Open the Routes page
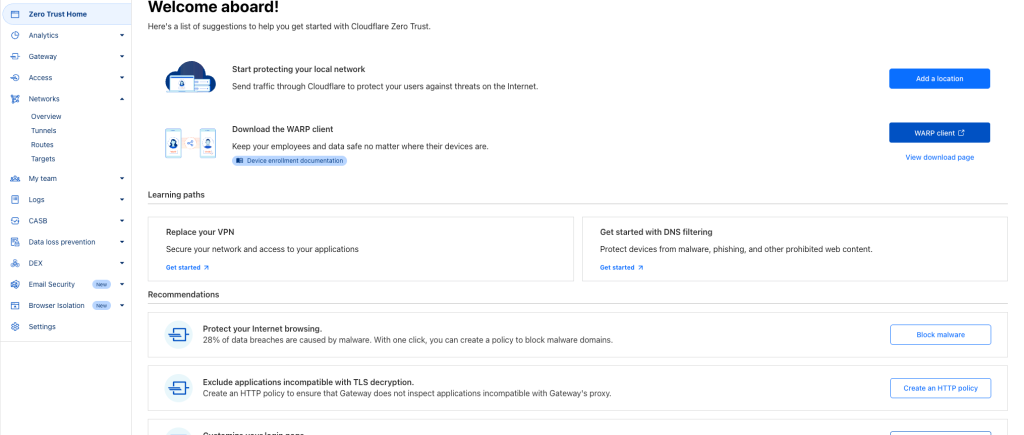The height and width of the screenshot is (435, 1024). coord(42,145)
